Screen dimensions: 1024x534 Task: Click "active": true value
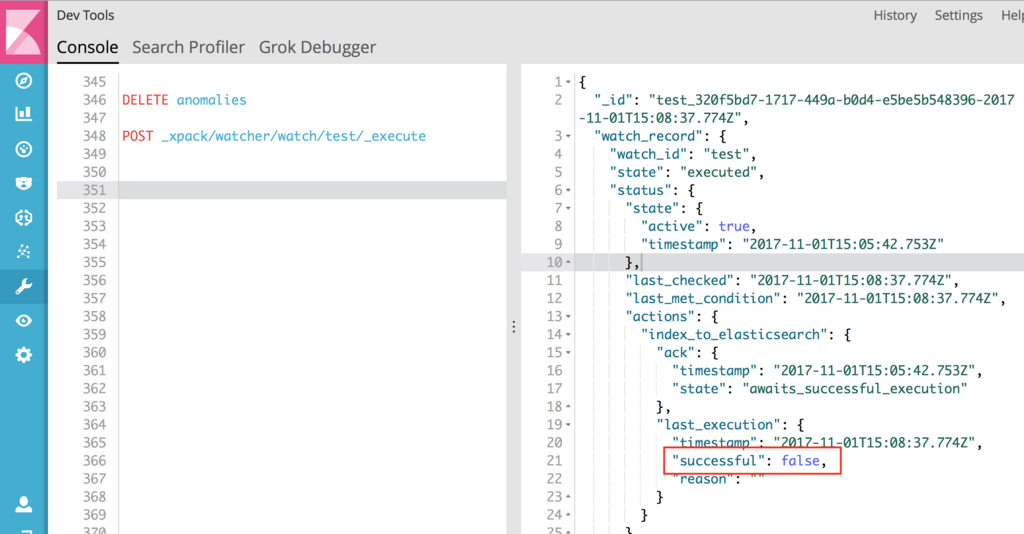734,227
